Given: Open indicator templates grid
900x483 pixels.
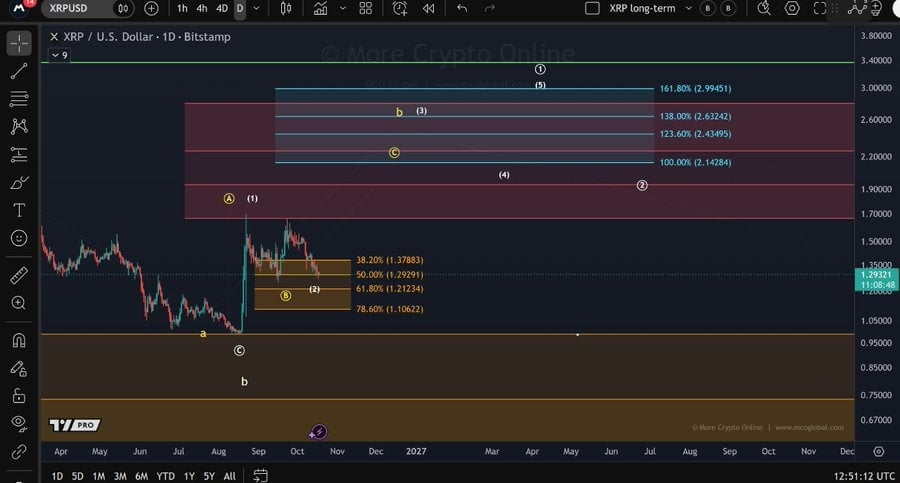Looking at the screenshot, I should [366, 9].
